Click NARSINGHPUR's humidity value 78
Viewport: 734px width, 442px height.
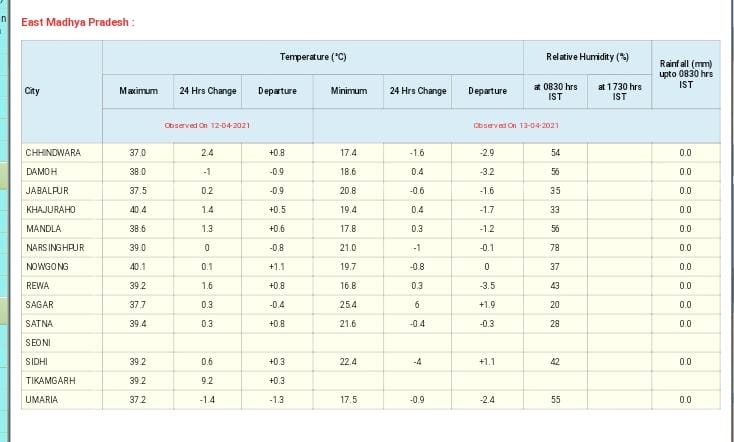click(555, 248)
